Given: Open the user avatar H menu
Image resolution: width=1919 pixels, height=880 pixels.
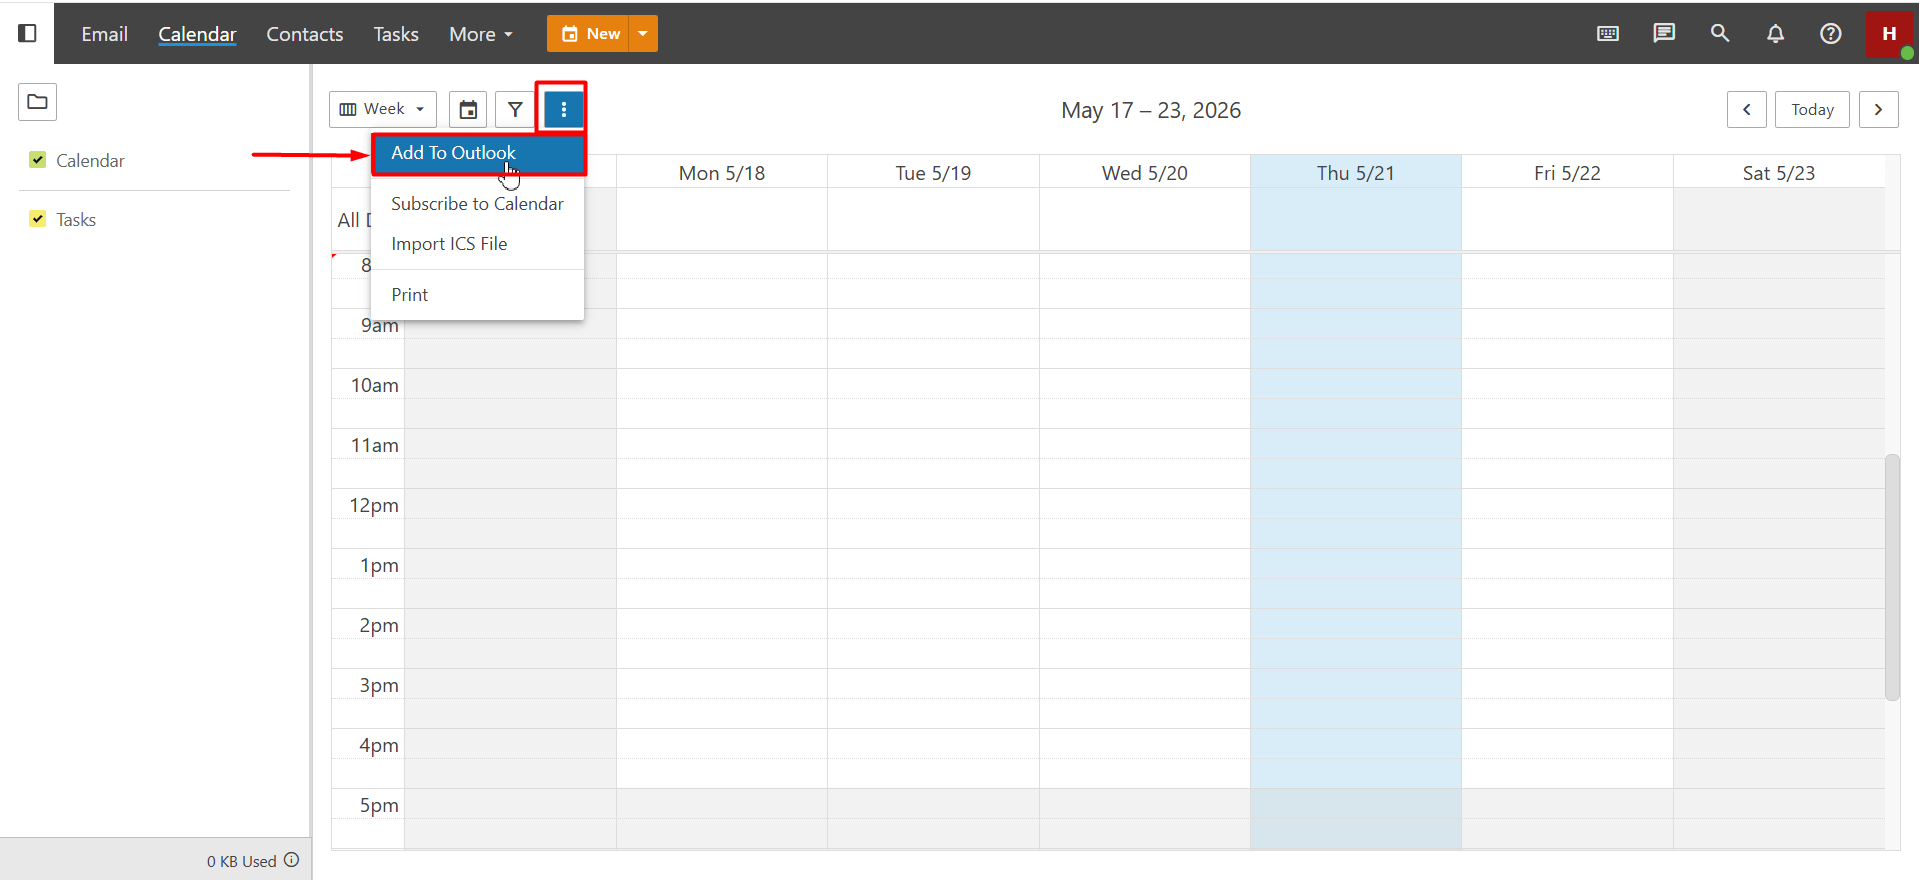Looking at the screenshot, I should point(1889,34).
